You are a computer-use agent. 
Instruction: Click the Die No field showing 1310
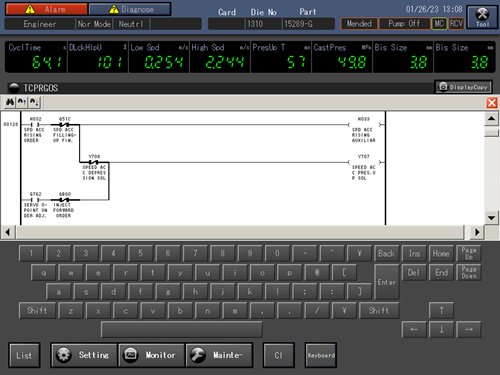263,24
